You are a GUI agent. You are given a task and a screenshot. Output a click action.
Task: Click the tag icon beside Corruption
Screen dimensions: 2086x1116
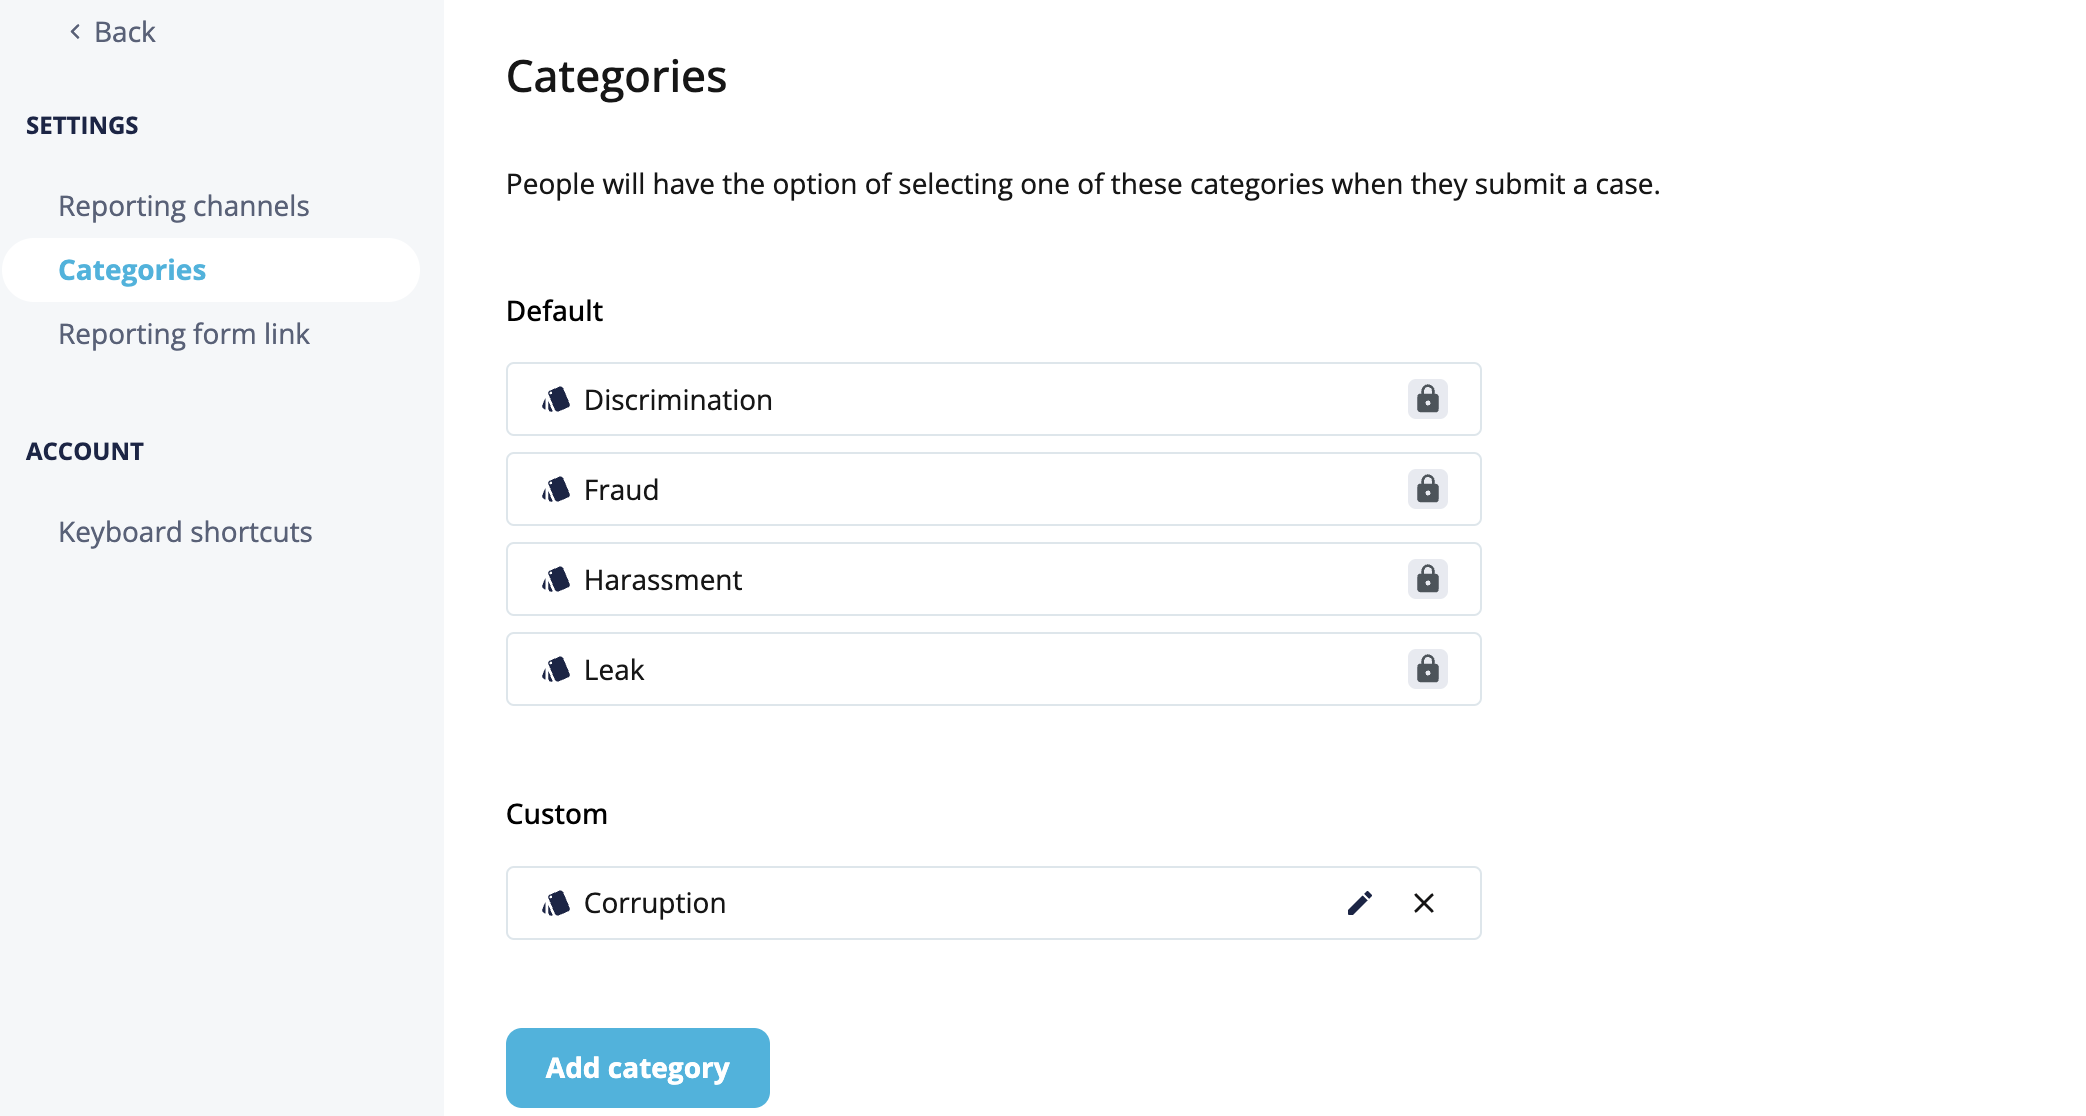click(556, 903)
